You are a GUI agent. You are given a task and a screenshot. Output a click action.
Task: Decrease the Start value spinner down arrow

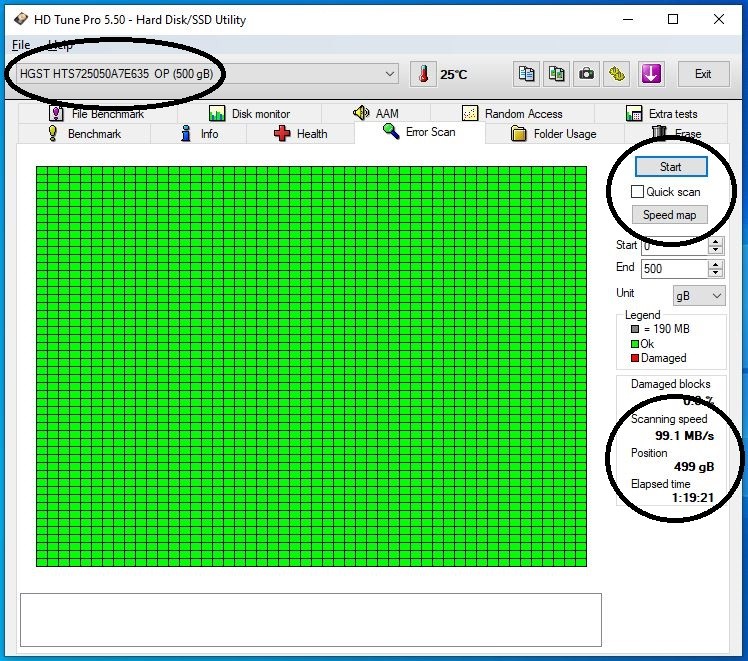pos(715,250)
